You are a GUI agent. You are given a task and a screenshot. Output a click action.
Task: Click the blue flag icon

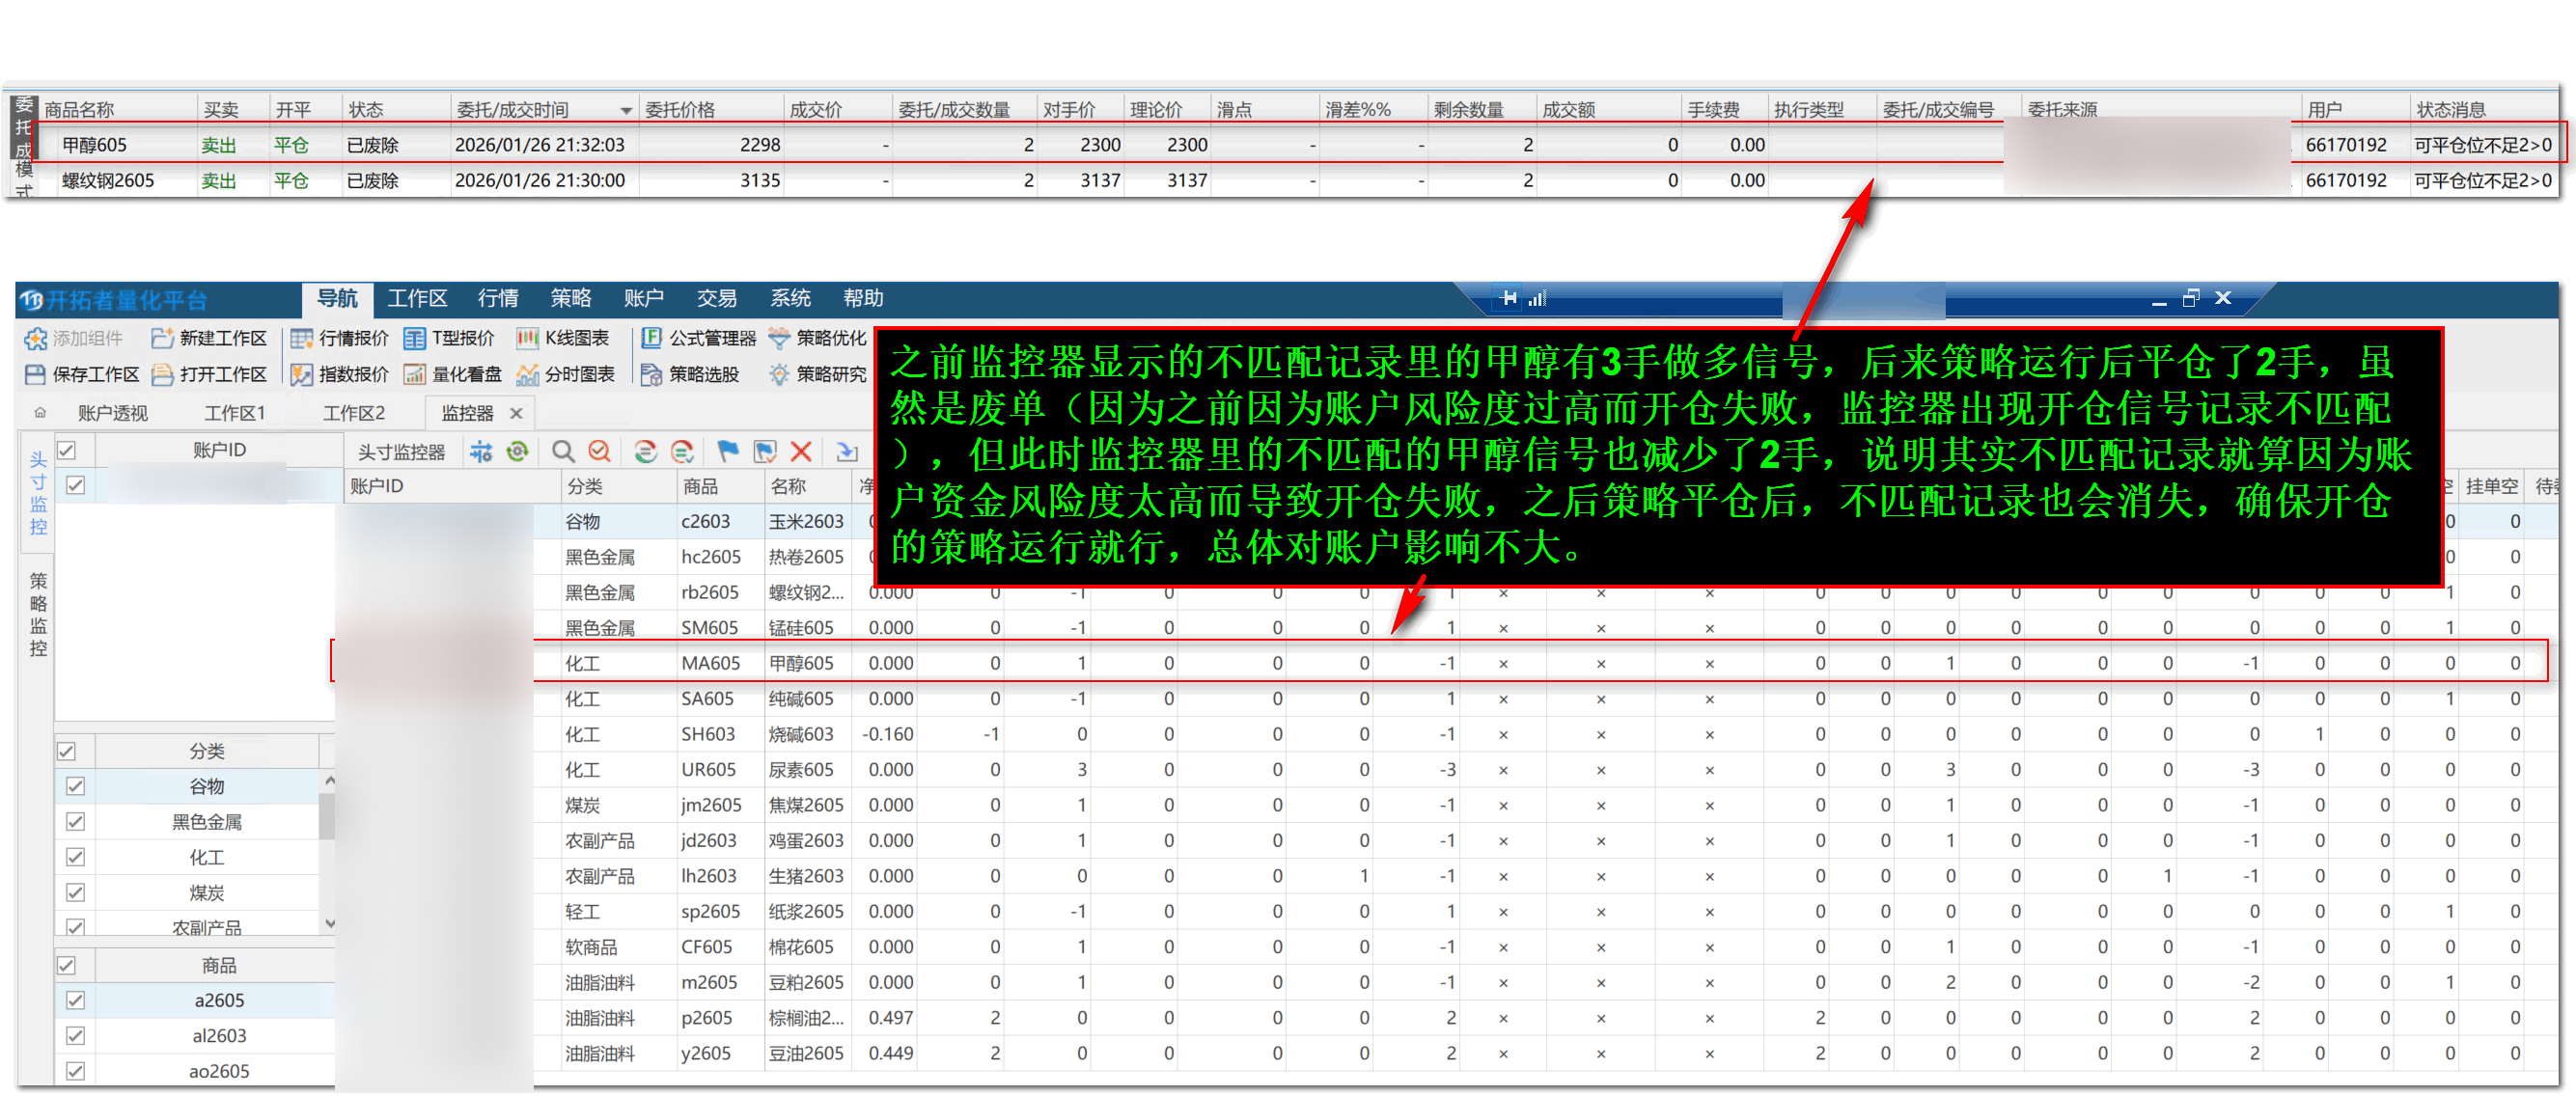(728, 452)
